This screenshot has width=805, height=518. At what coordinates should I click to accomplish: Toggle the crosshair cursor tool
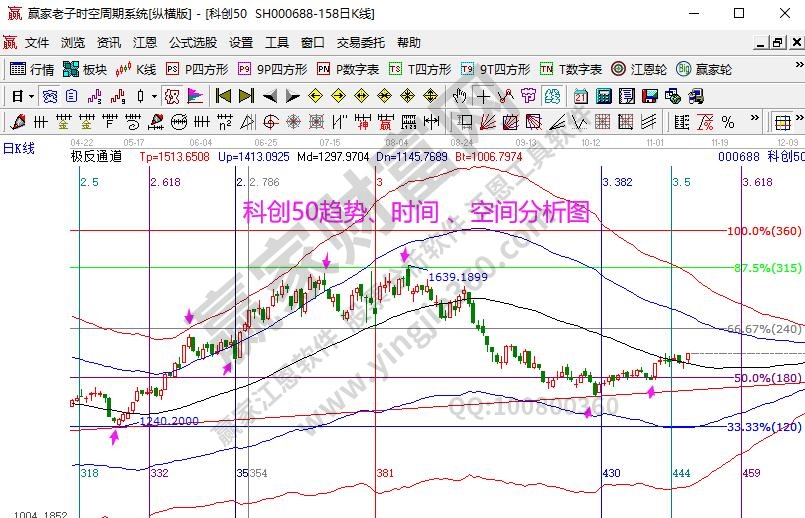[x=483, y=96]
